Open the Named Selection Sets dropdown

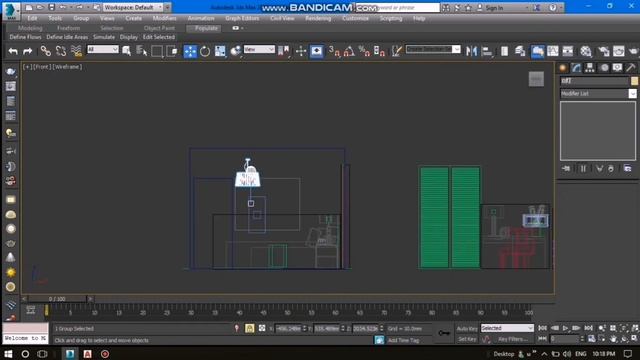tap(433, 49)
